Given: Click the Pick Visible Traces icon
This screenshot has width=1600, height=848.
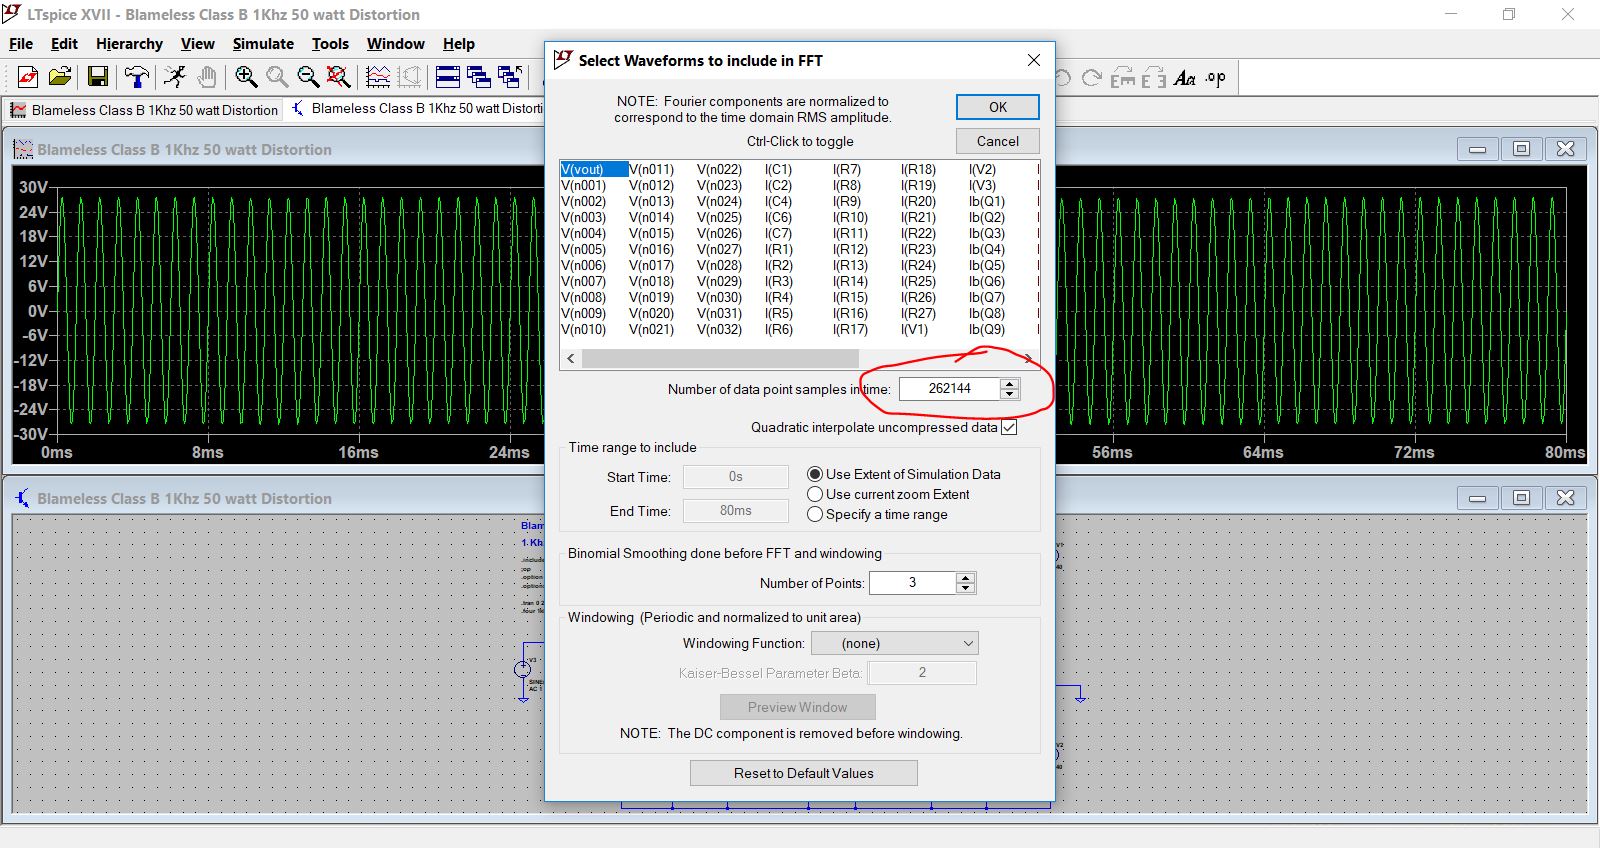Looking at the screenshot, I should [378, 77].
